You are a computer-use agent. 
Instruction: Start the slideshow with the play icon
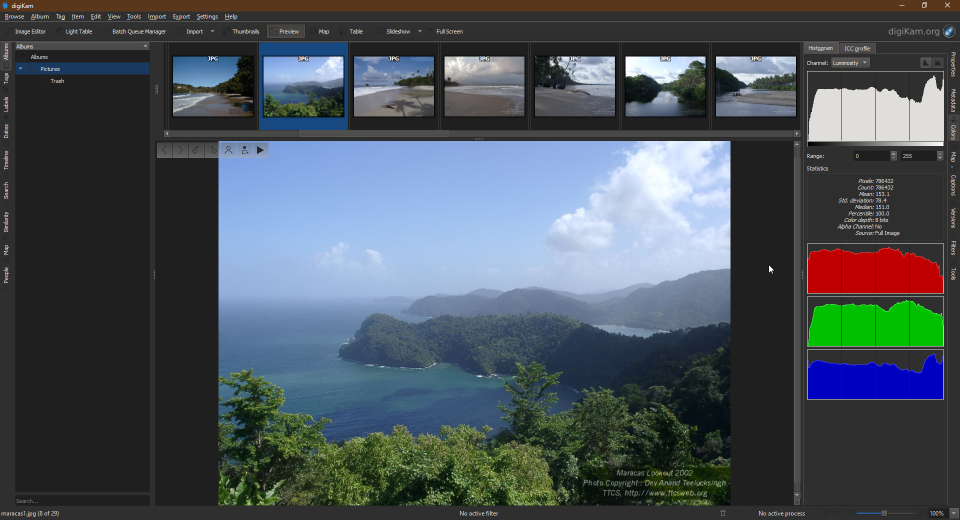point(261,150)
